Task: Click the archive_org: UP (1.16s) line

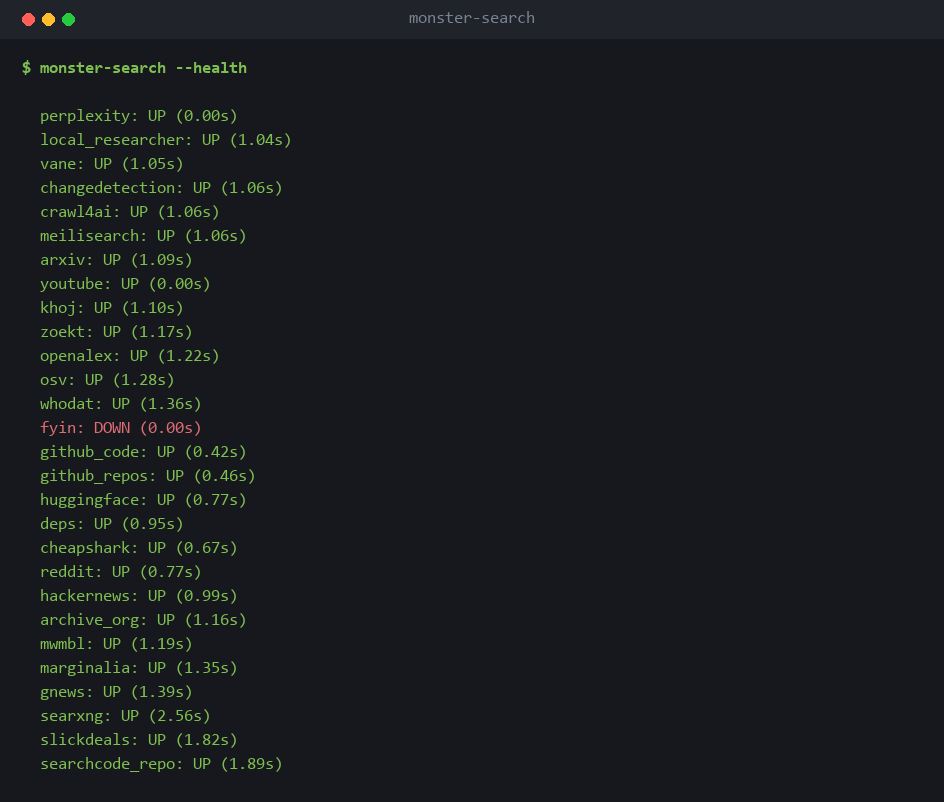Action: (x=143, y=621)
